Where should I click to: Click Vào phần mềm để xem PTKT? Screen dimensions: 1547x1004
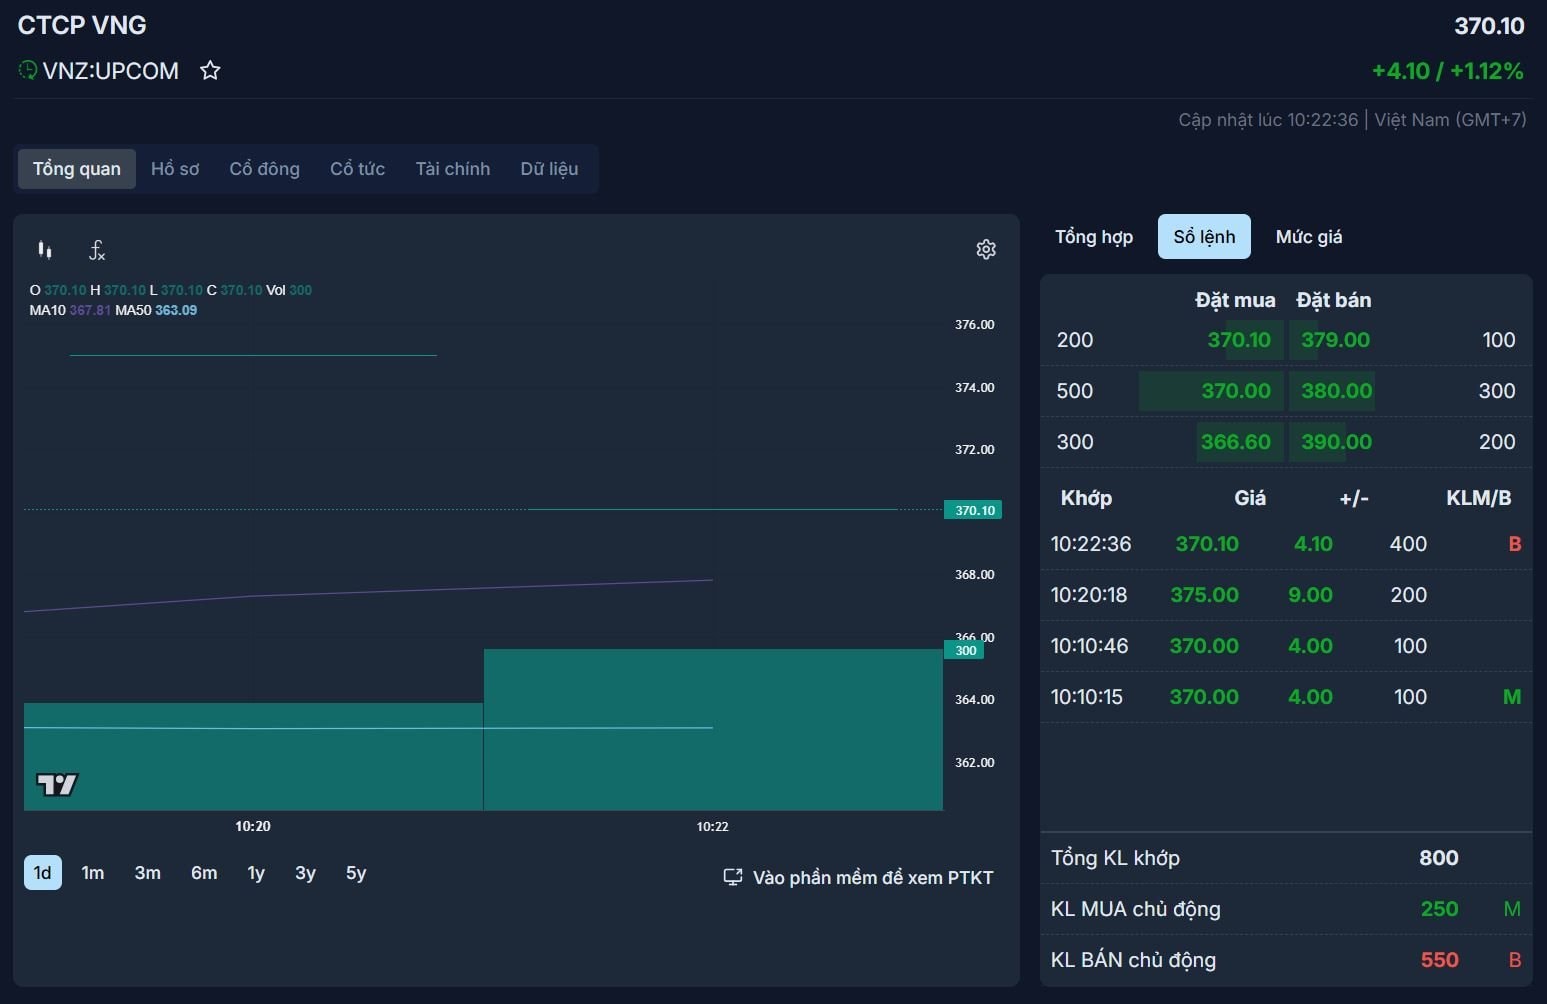click(872, 878)
